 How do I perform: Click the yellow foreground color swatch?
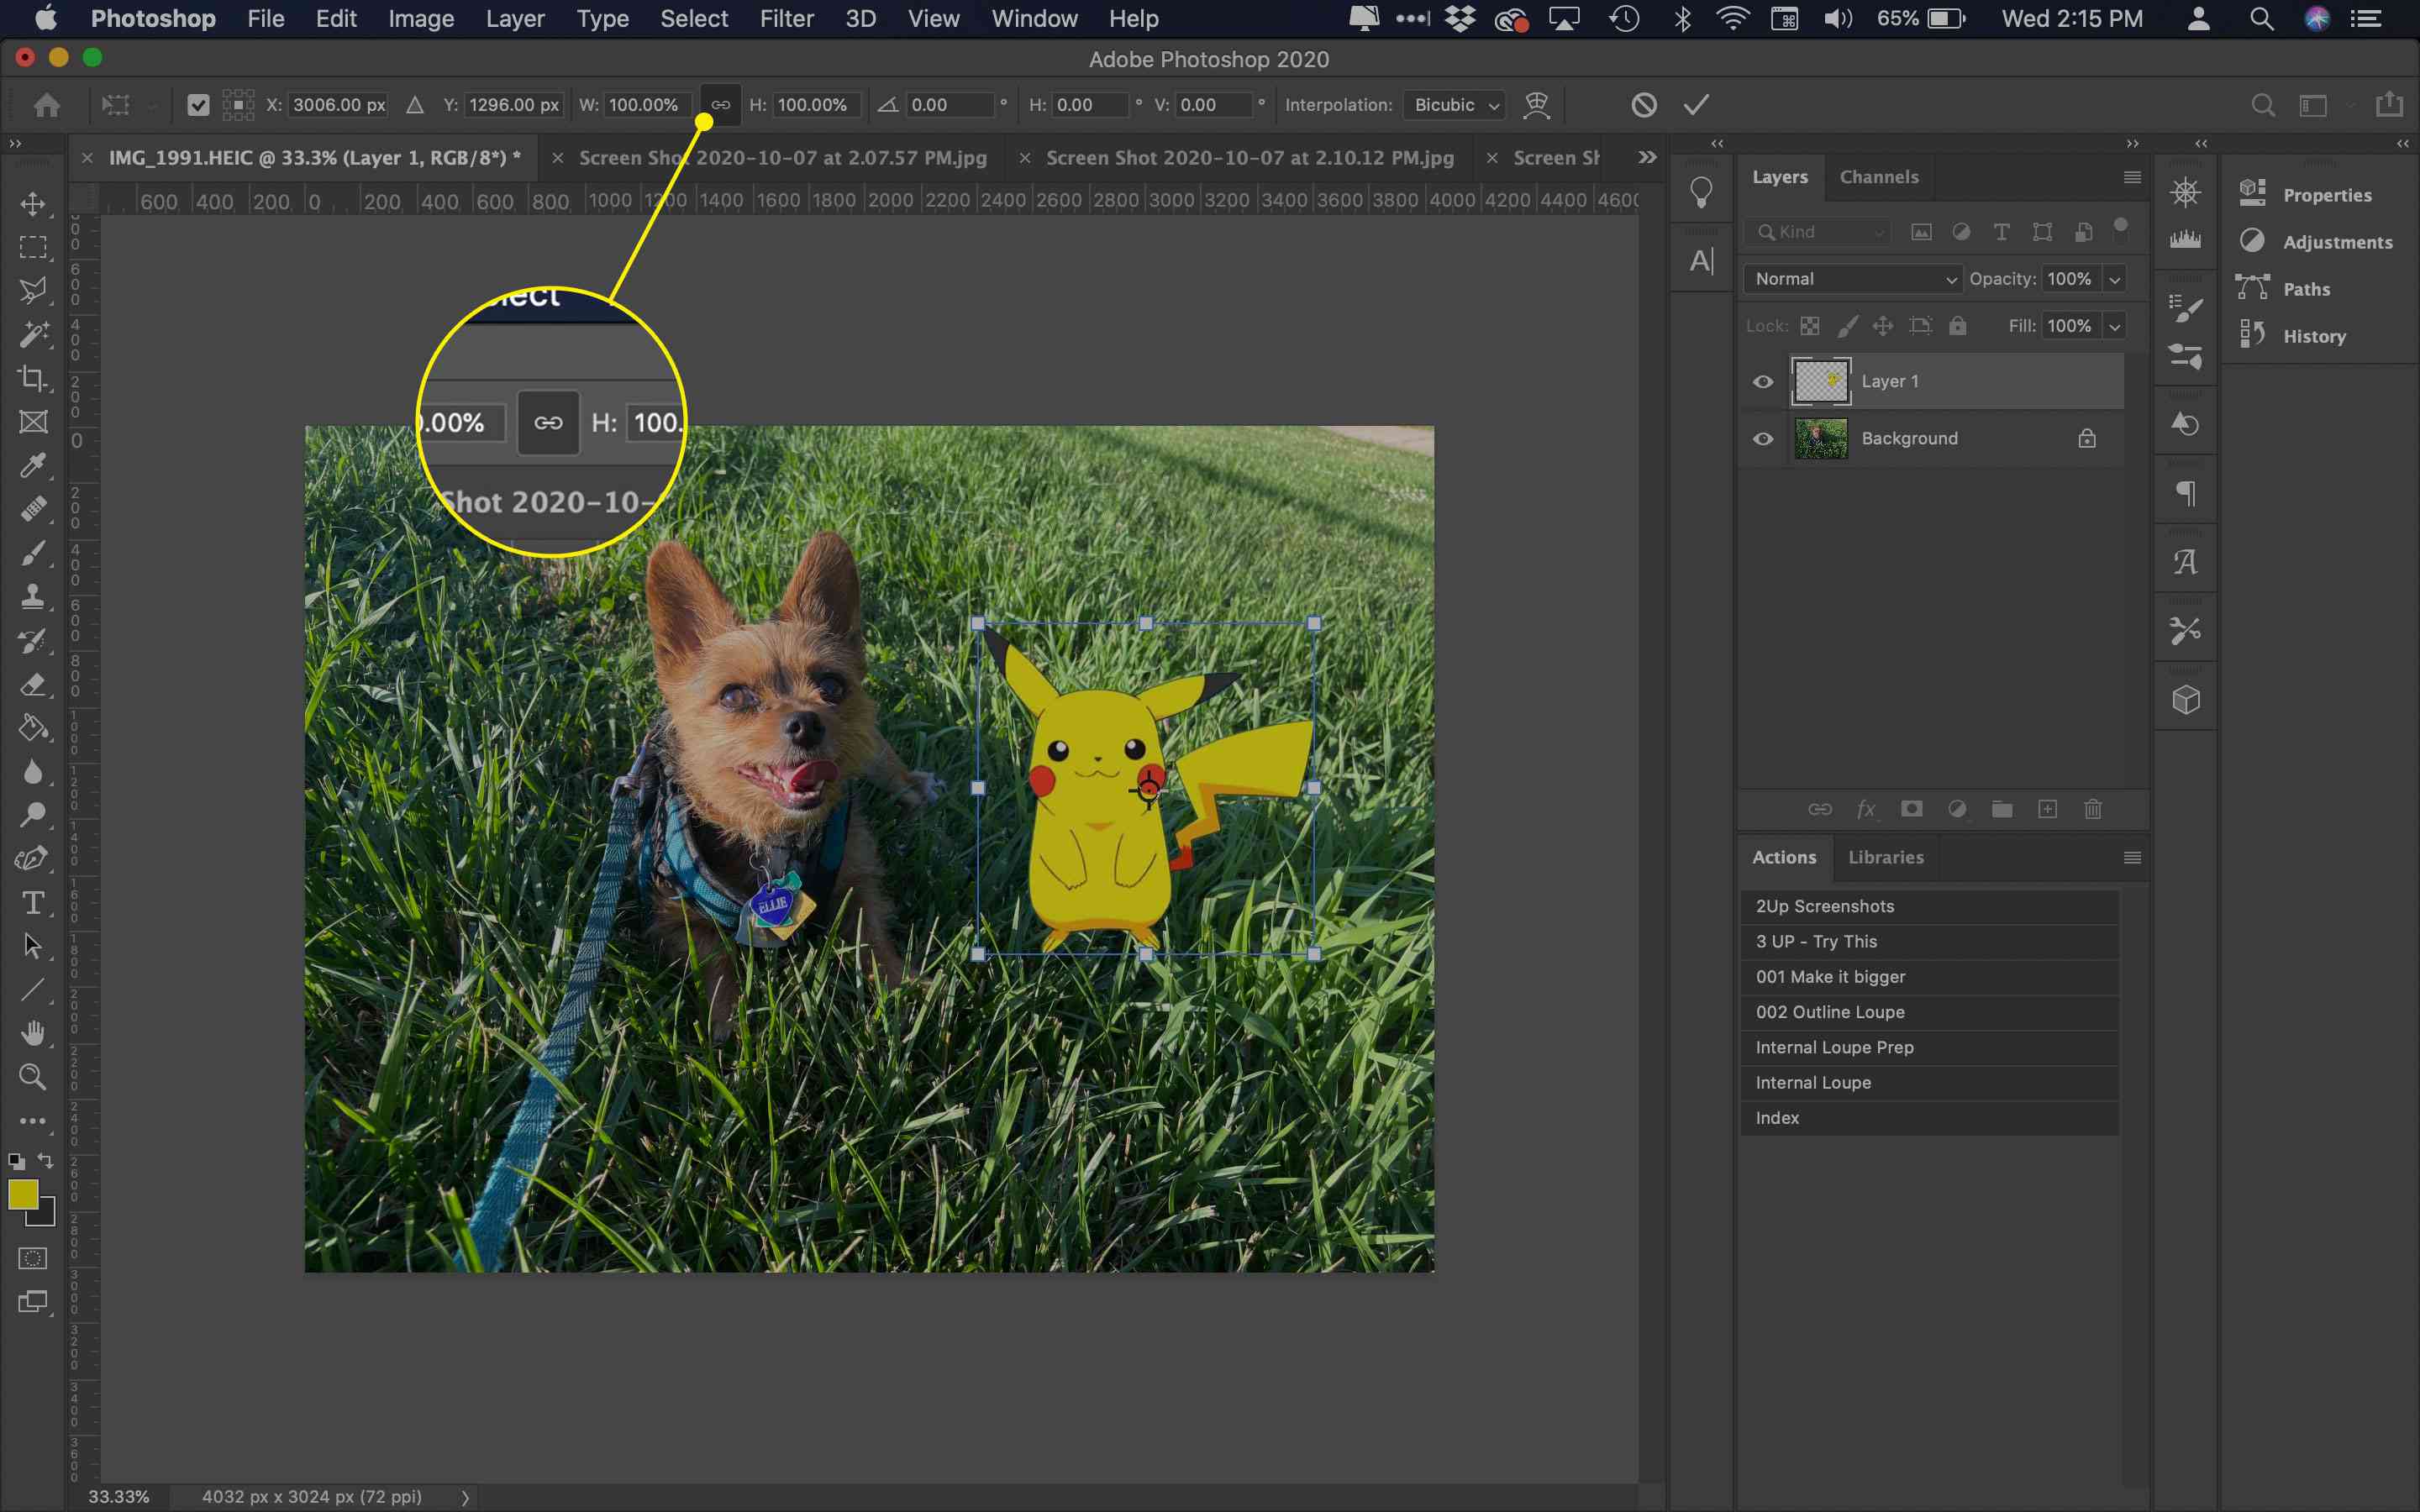pyautogui.click(x=21, y=1194)
